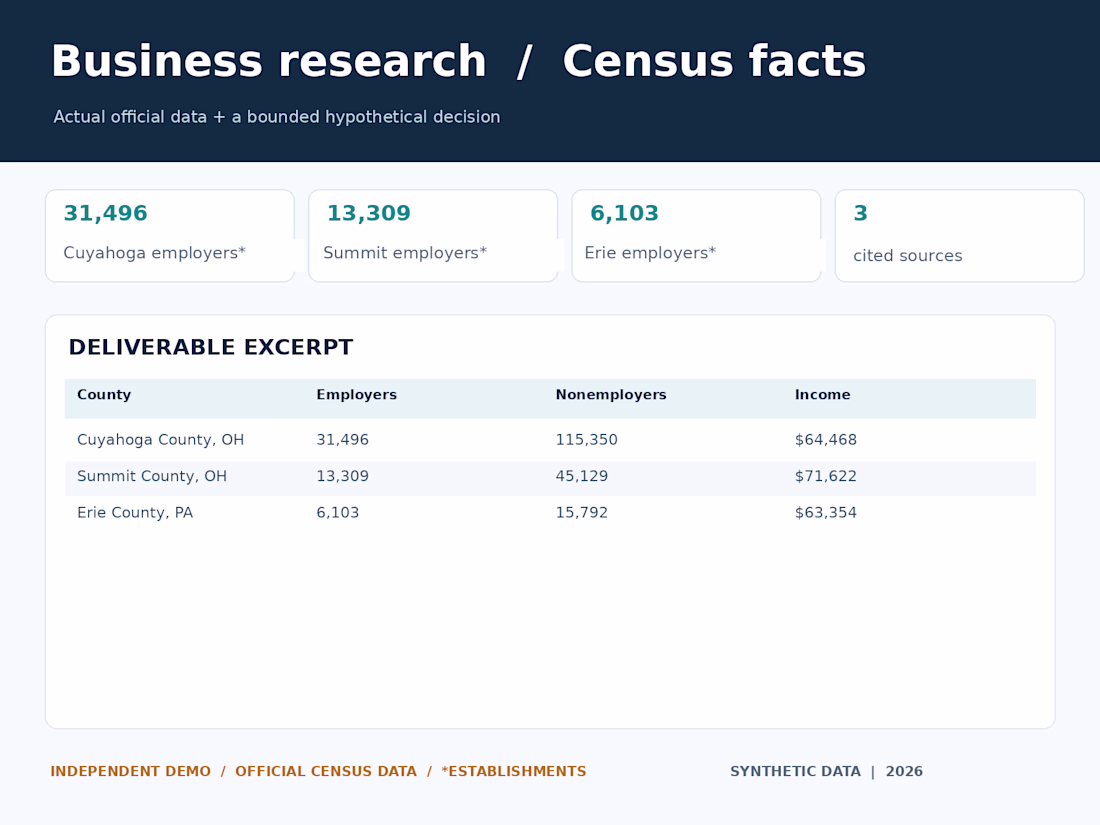Select the "cited sources" card label
Viewport: 1100px width, 825px height.
[x=908, y=256]
